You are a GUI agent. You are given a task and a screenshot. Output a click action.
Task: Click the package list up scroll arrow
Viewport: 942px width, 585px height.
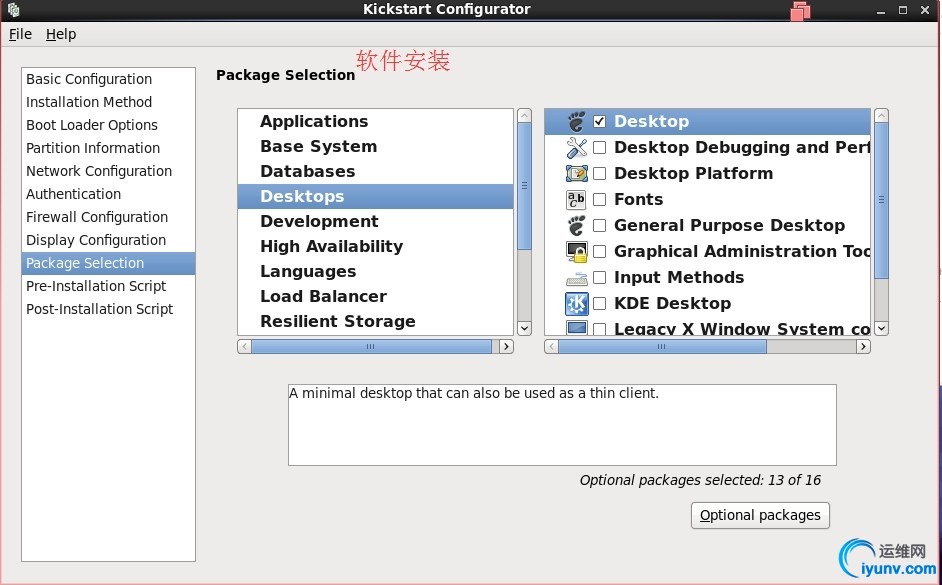click(x=881, y=116)
